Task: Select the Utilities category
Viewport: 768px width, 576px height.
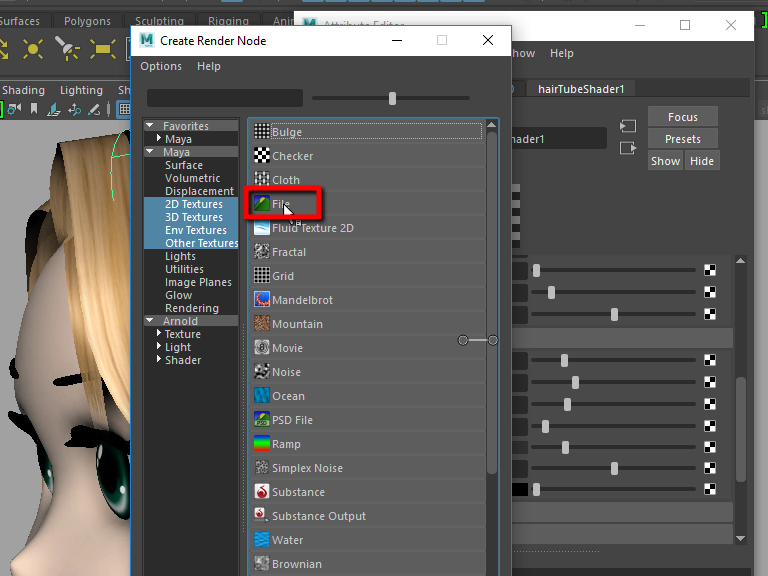Action: click(184, 269)
